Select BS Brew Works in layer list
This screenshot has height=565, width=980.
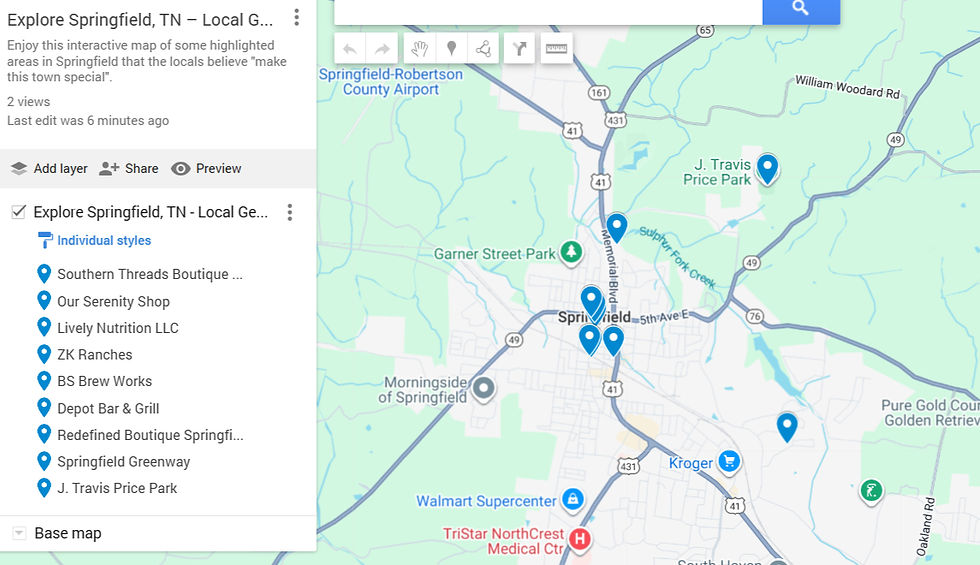coord(104,381)
